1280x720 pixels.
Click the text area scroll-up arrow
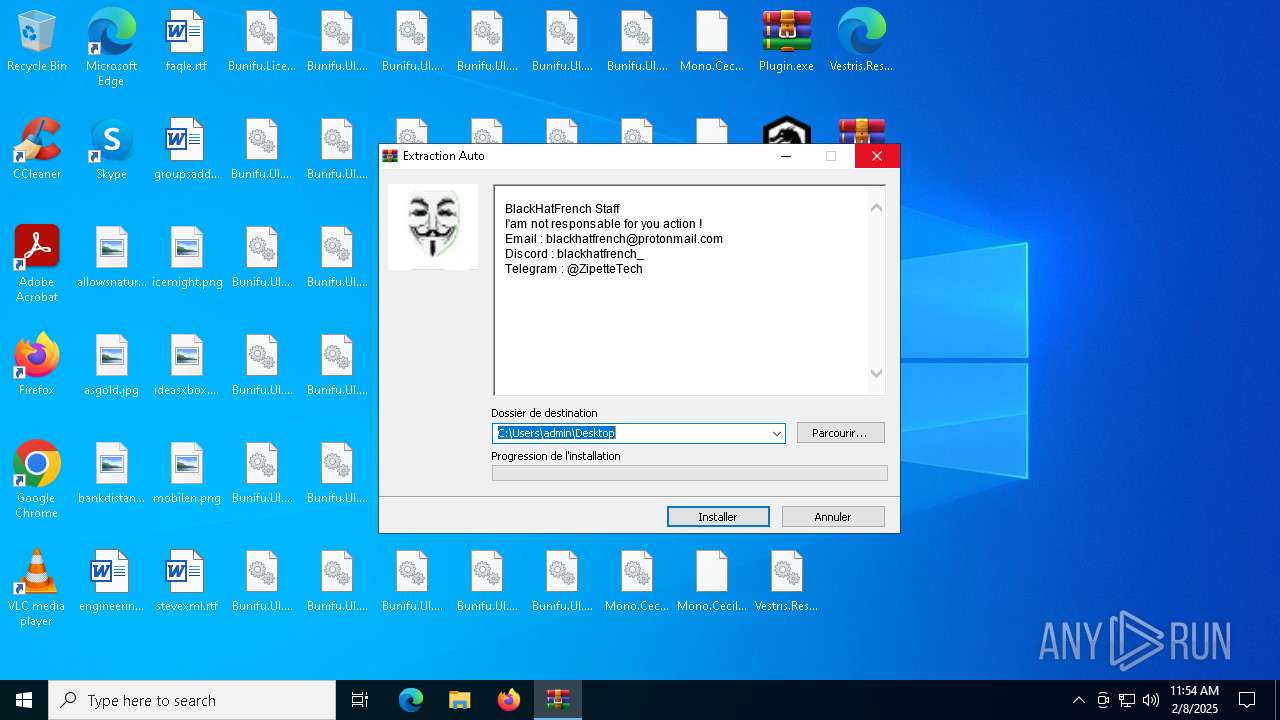[x=876, y=208]
